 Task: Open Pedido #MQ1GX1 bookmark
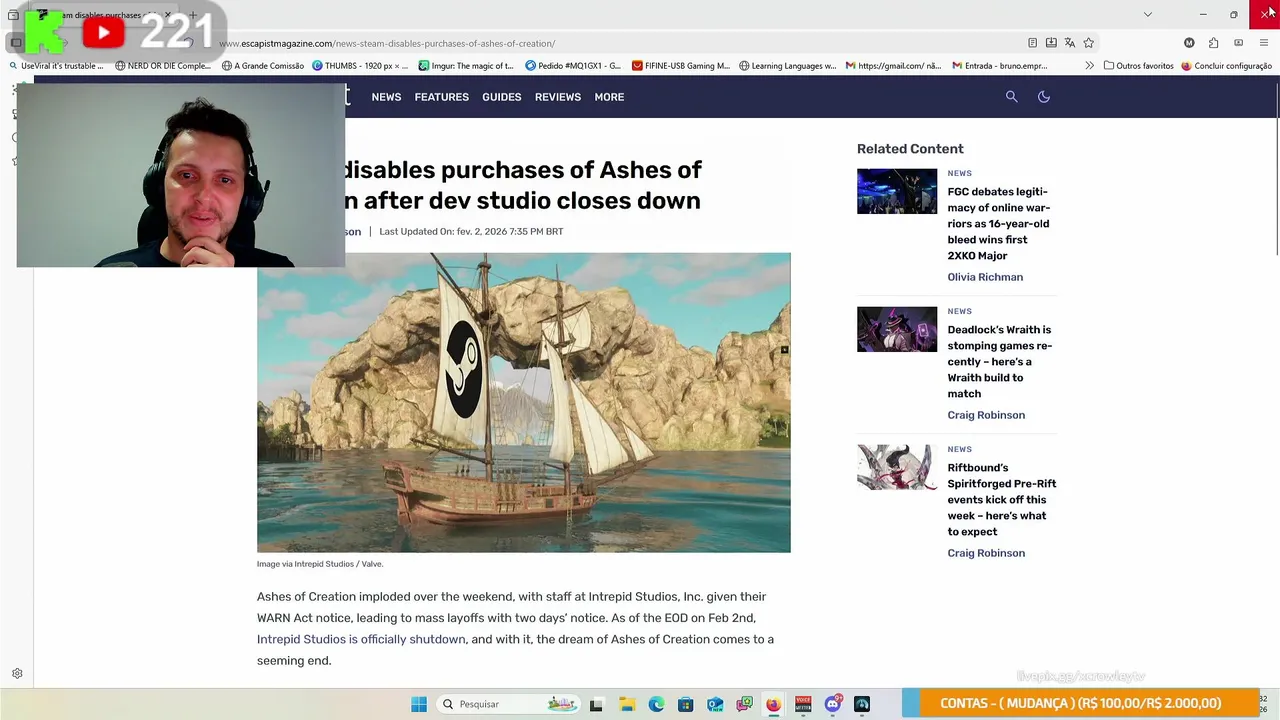point(573,66)
